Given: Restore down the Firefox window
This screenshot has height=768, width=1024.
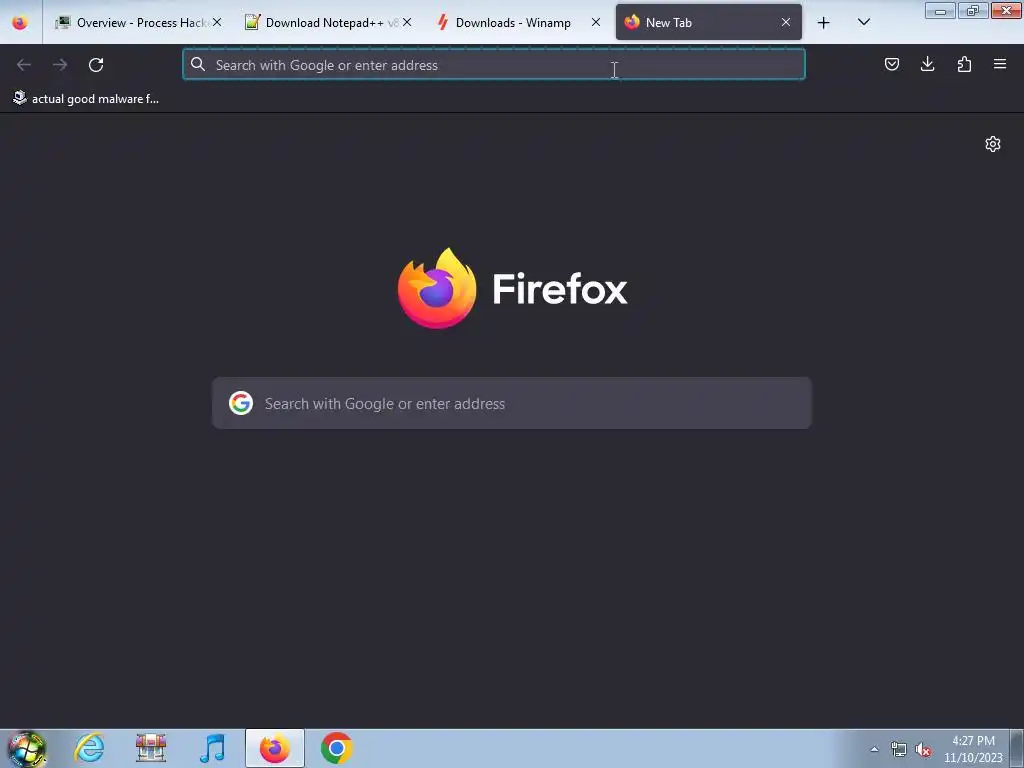Looking at the screenshot, I should coord(973,10).
